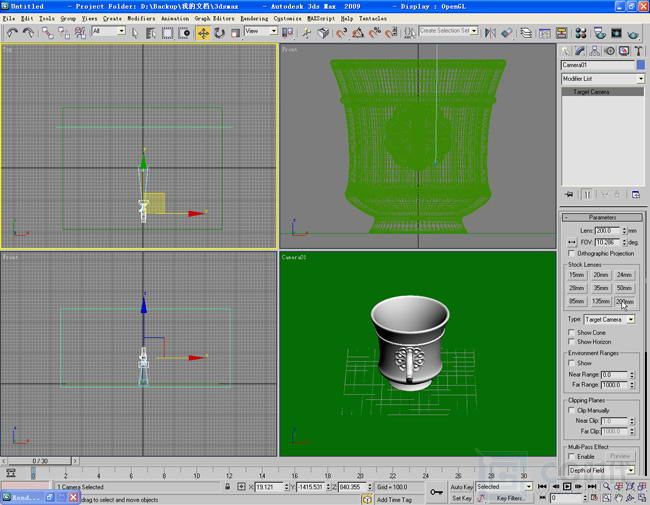Viewport: 650px width, 505px height.
Task: Open Render Setup dialog
Action: pos(599,33)
